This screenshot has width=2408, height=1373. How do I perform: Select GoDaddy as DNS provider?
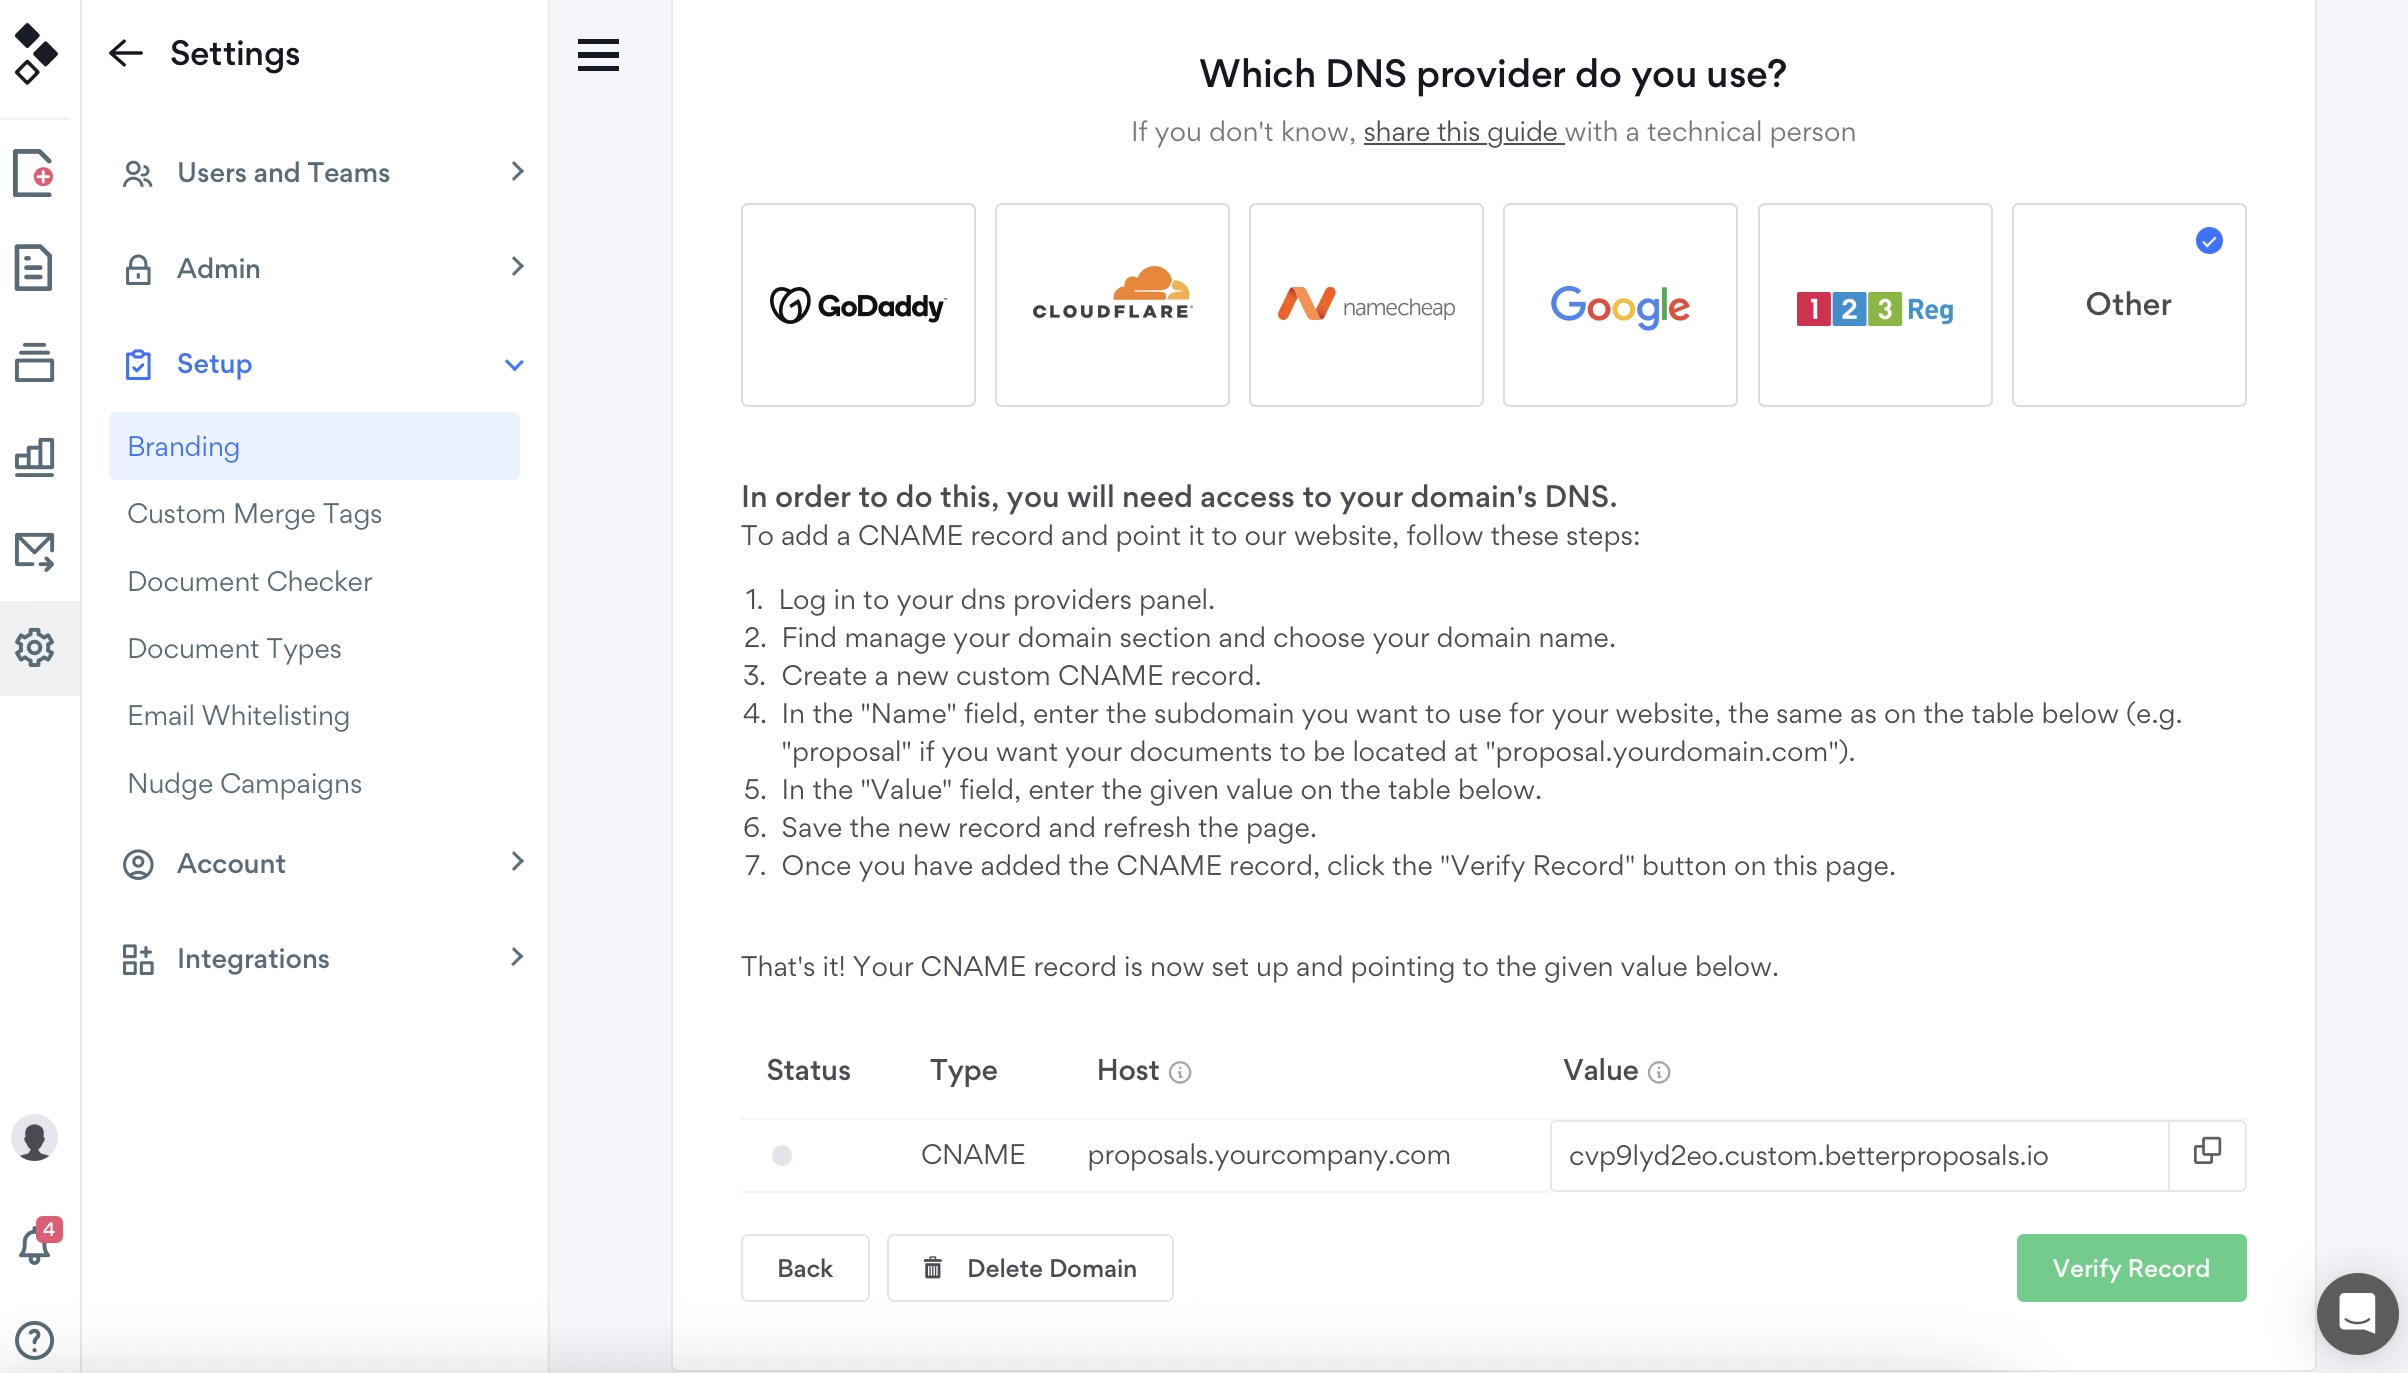tap(858, 305)
